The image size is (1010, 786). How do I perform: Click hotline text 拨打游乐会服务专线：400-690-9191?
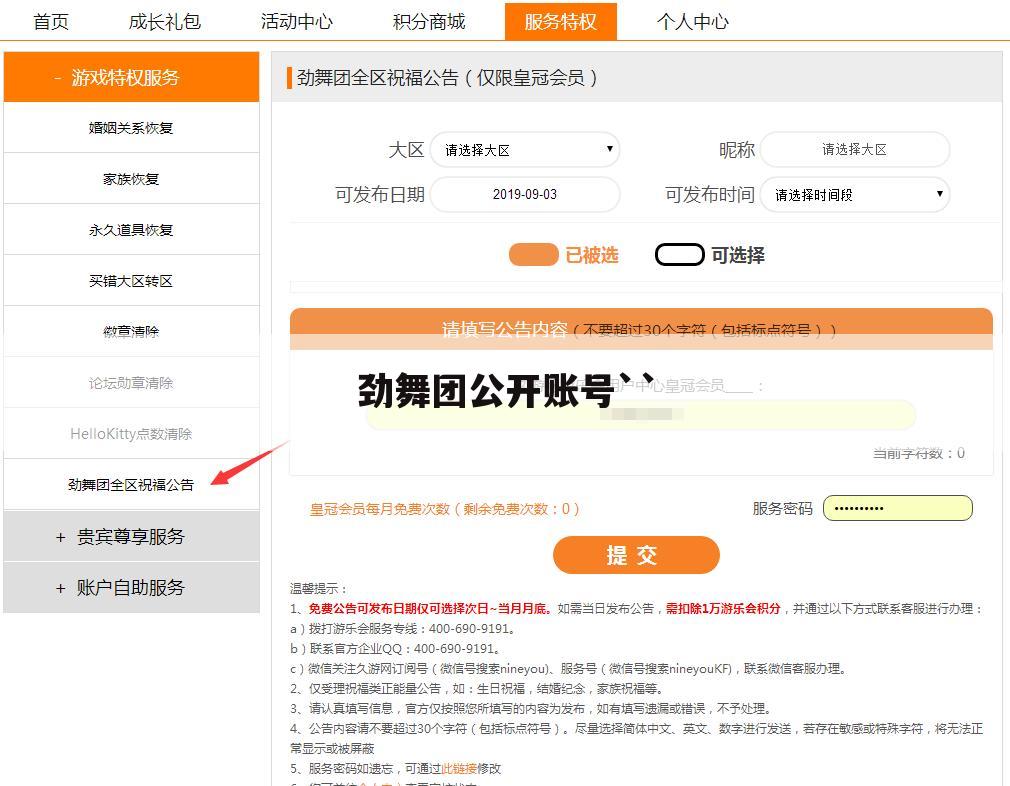(402, 628)
